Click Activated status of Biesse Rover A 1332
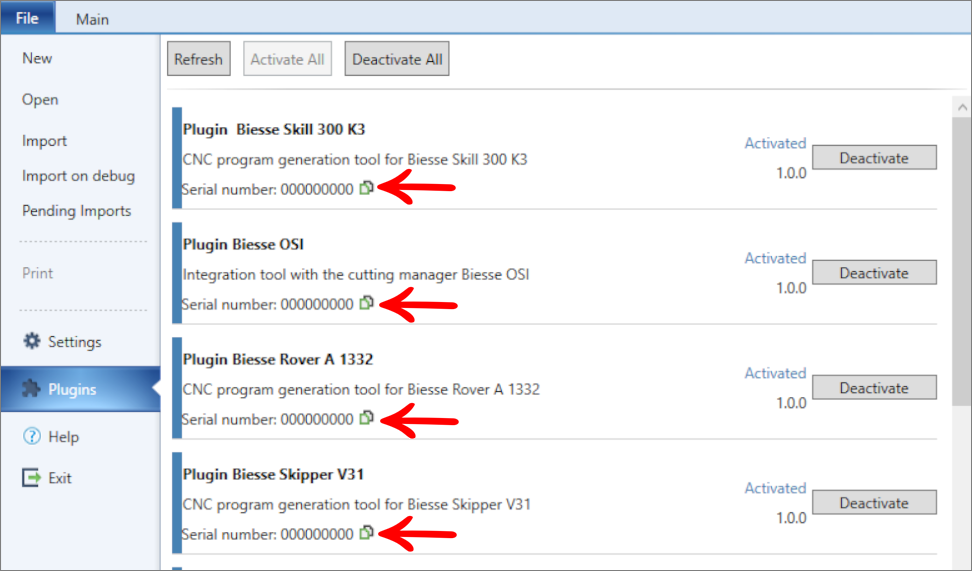 (775, 373)
